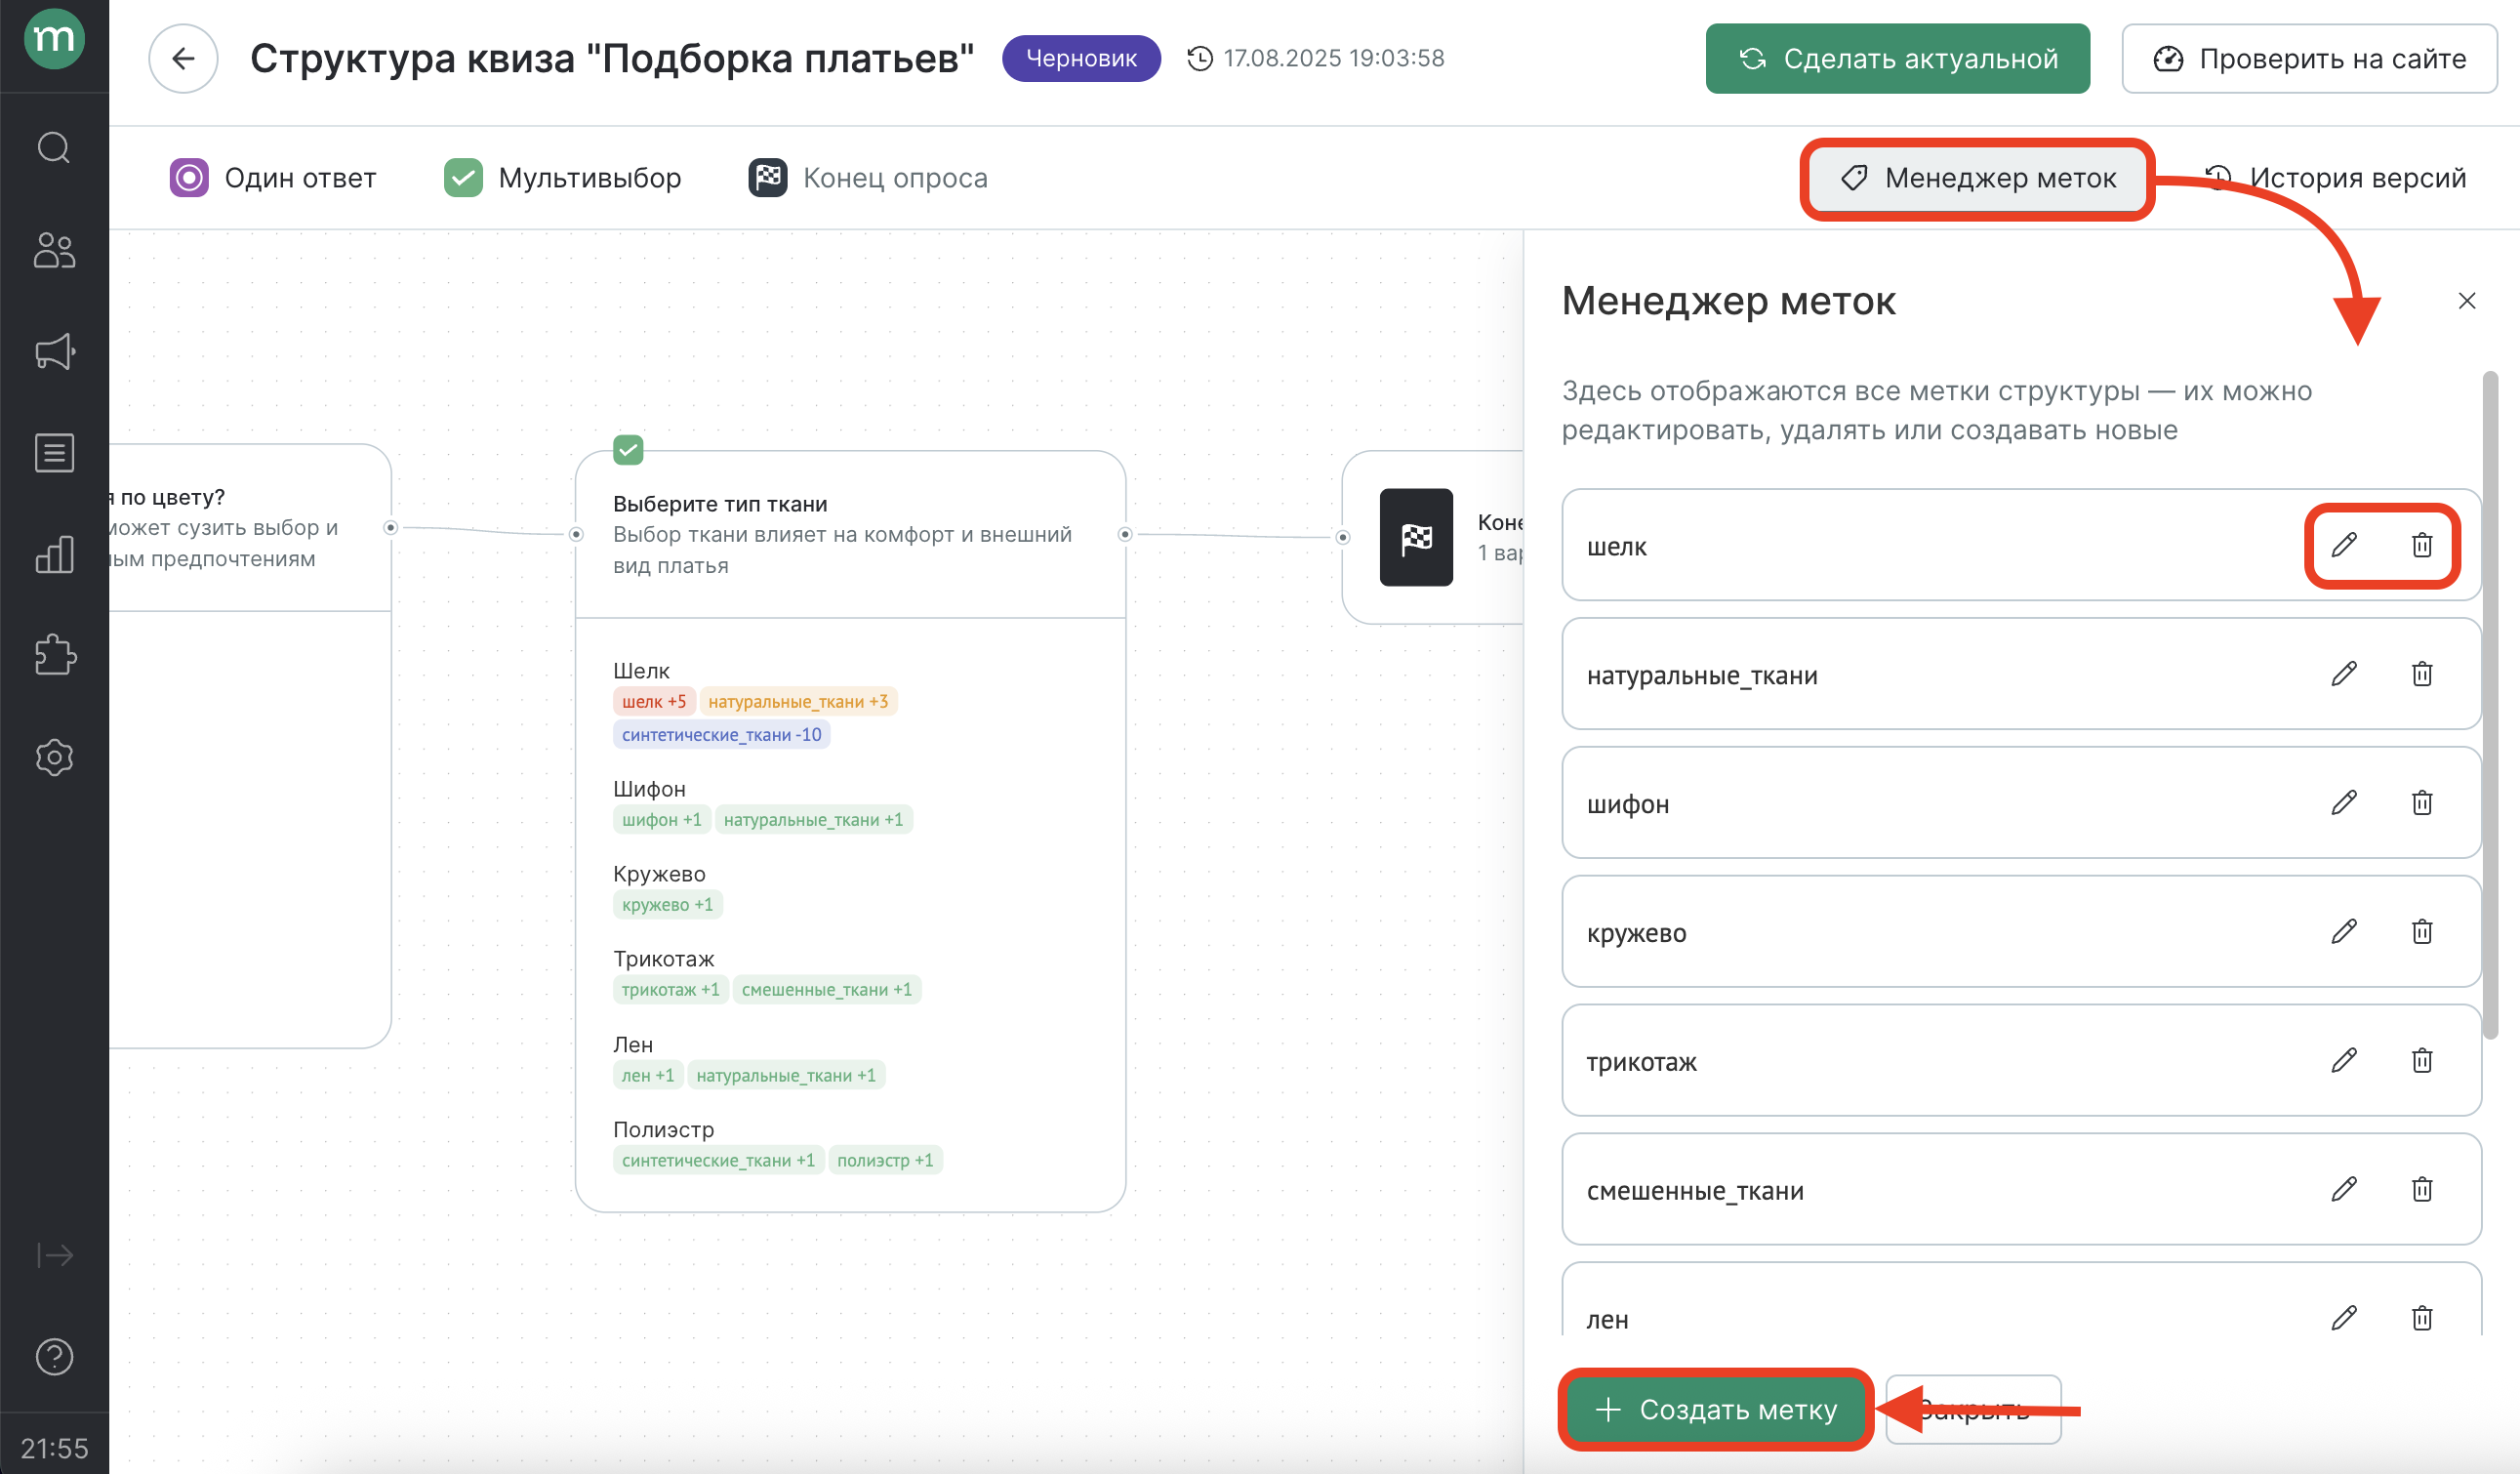Click the смешенные_ткани +1 tag chip

pyautogui.click(x=827, y=990)
